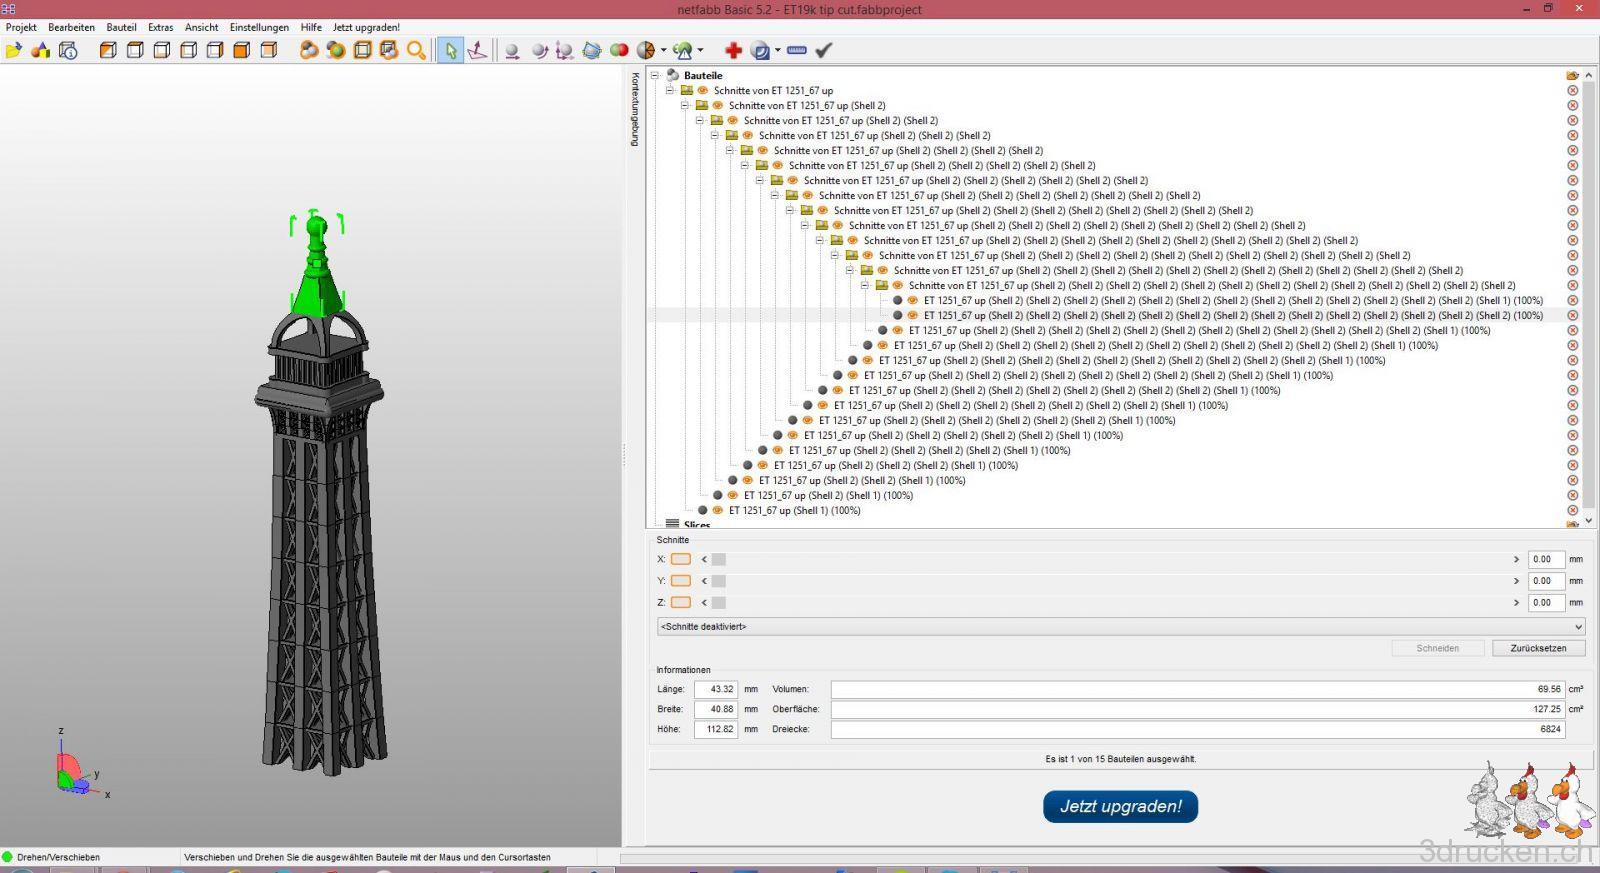Collapse the 'Schnitte von ET 1251_67 up (Shell 2)' node

click(x=685, y=105)
